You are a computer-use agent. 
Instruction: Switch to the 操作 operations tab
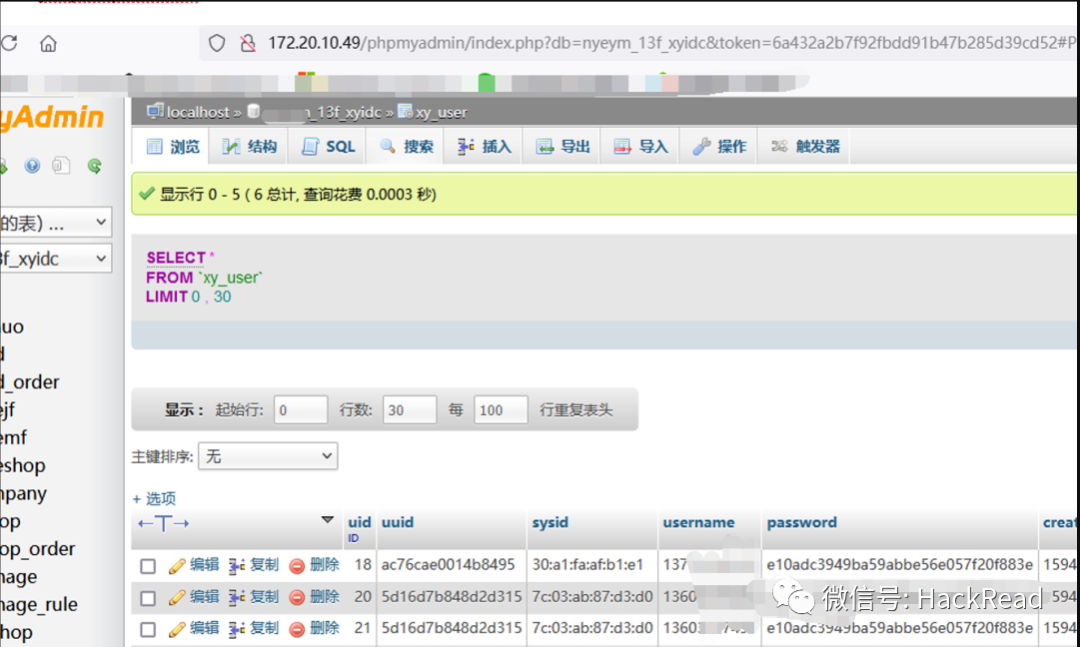pos(719,146)
